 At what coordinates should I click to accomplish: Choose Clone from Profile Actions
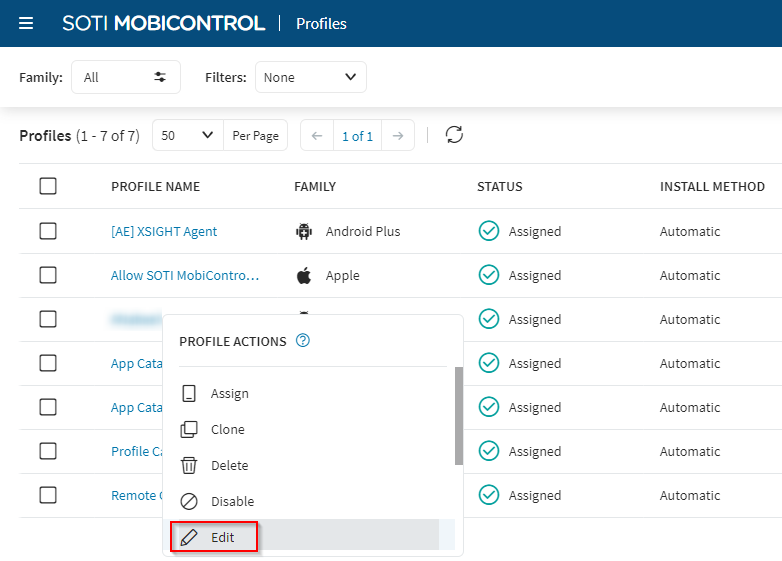(x=309, y=429)
